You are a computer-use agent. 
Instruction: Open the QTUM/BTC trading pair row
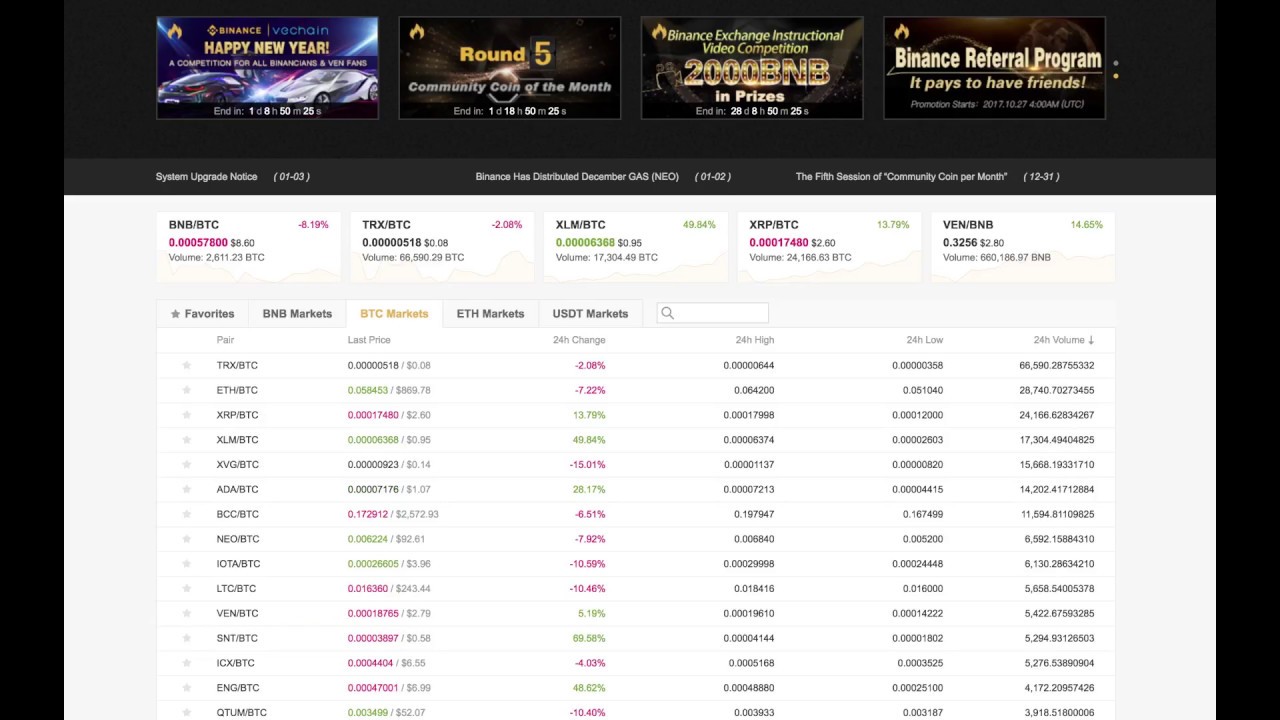635,712
